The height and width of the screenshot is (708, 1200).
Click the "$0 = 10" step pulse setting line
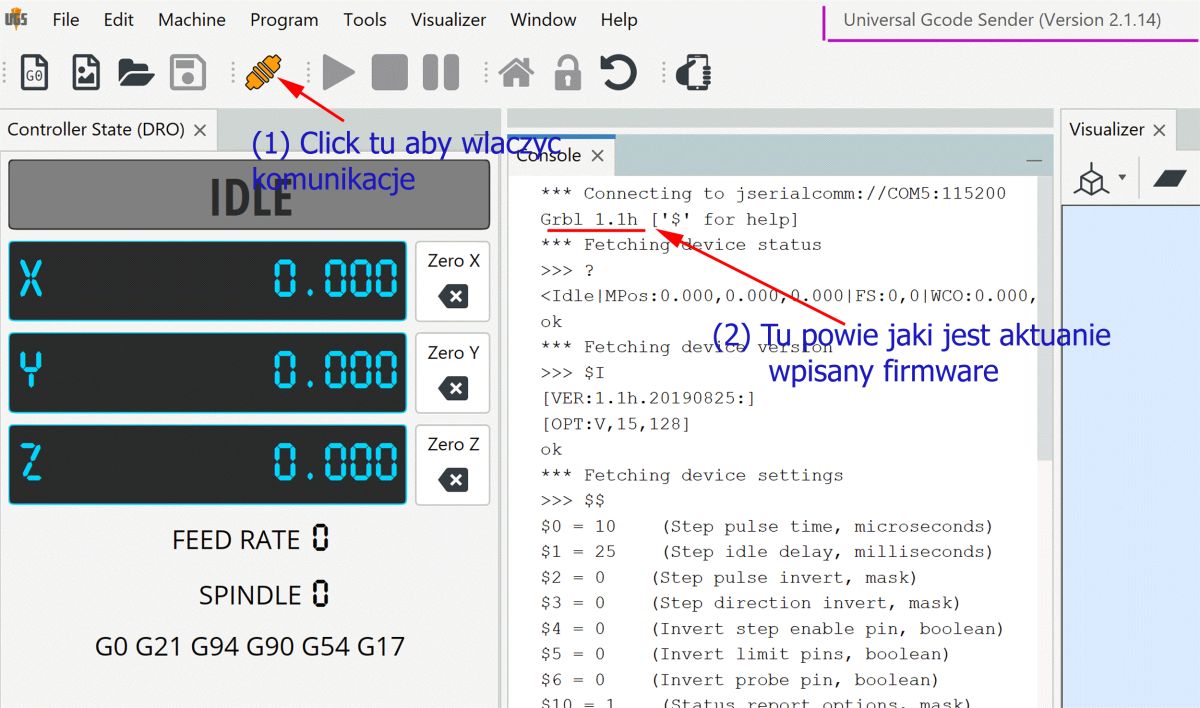coord(766,526)
